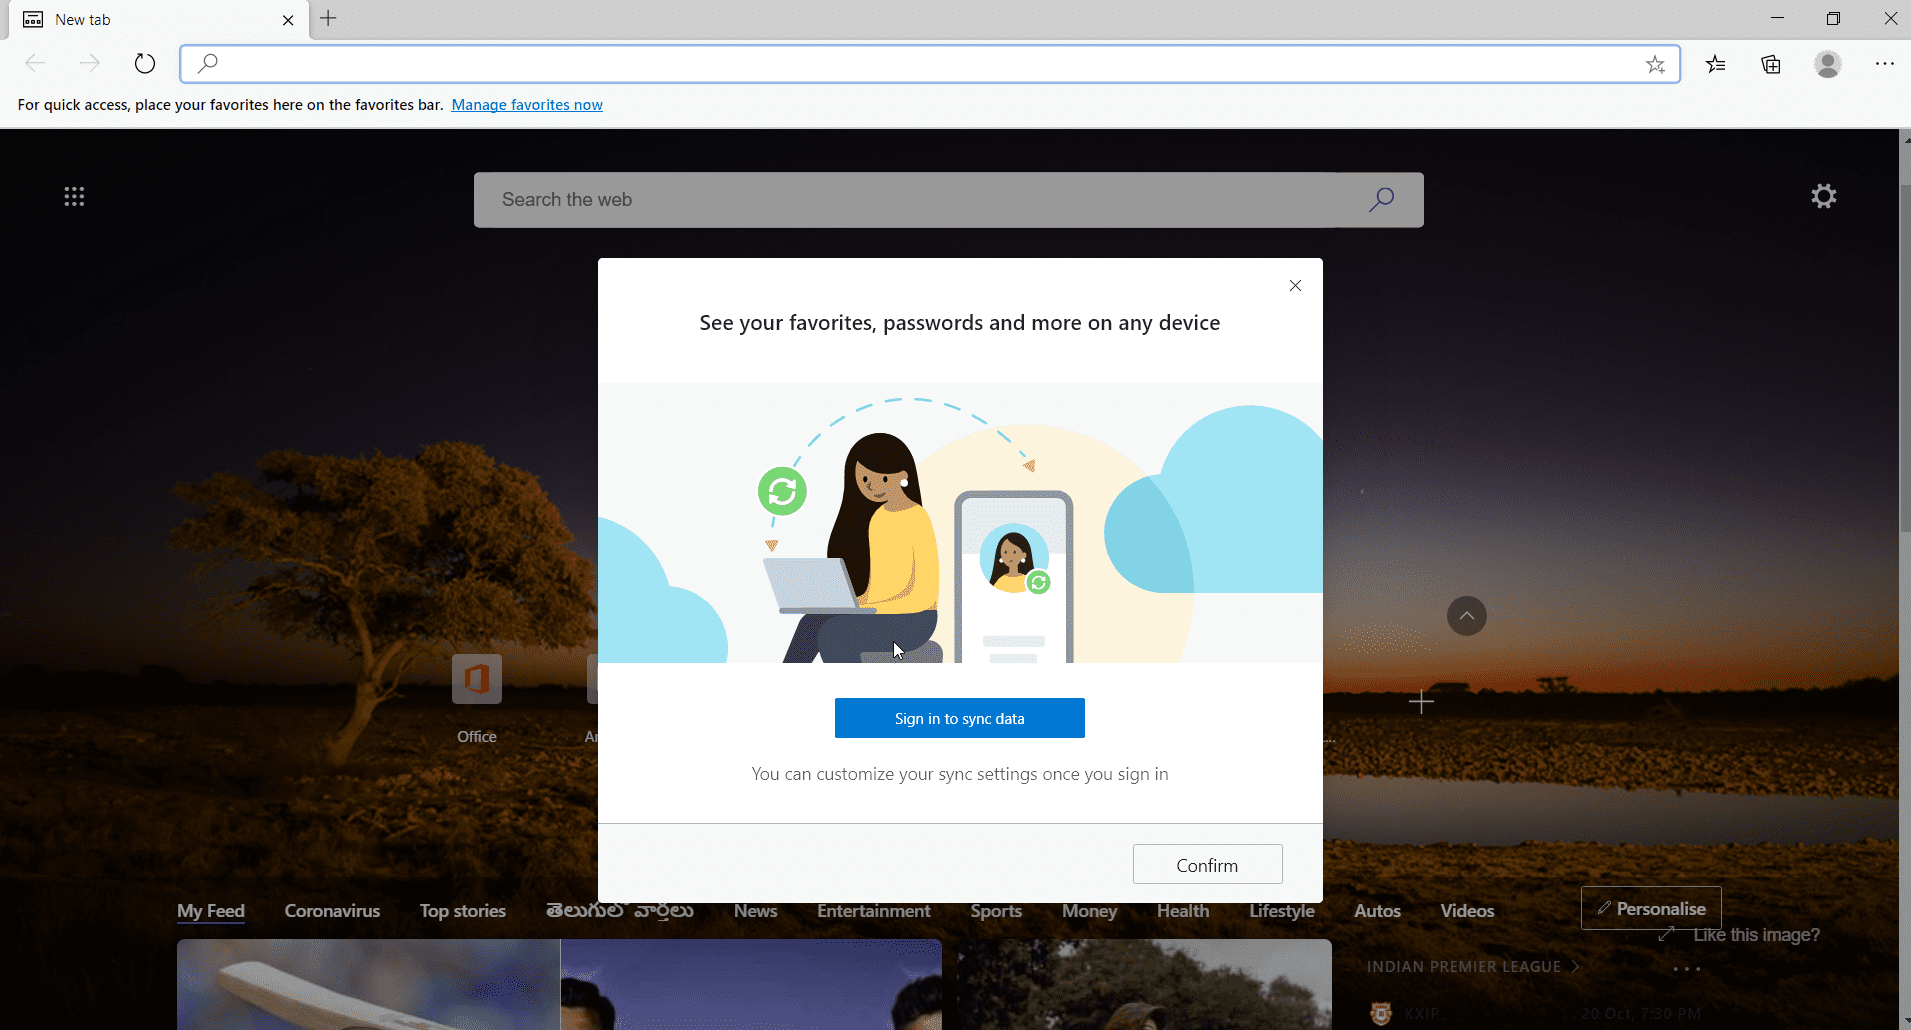The image size is (1911, 1030).
Task: Refresh the current page
Action: click(145, 63)
